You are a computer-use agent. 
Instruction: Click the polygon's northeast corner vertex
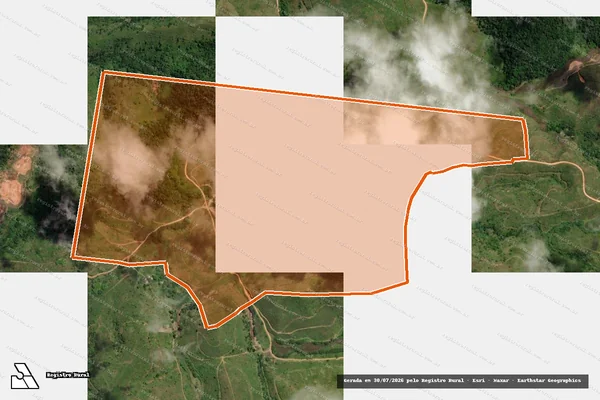tap(523, 119)
